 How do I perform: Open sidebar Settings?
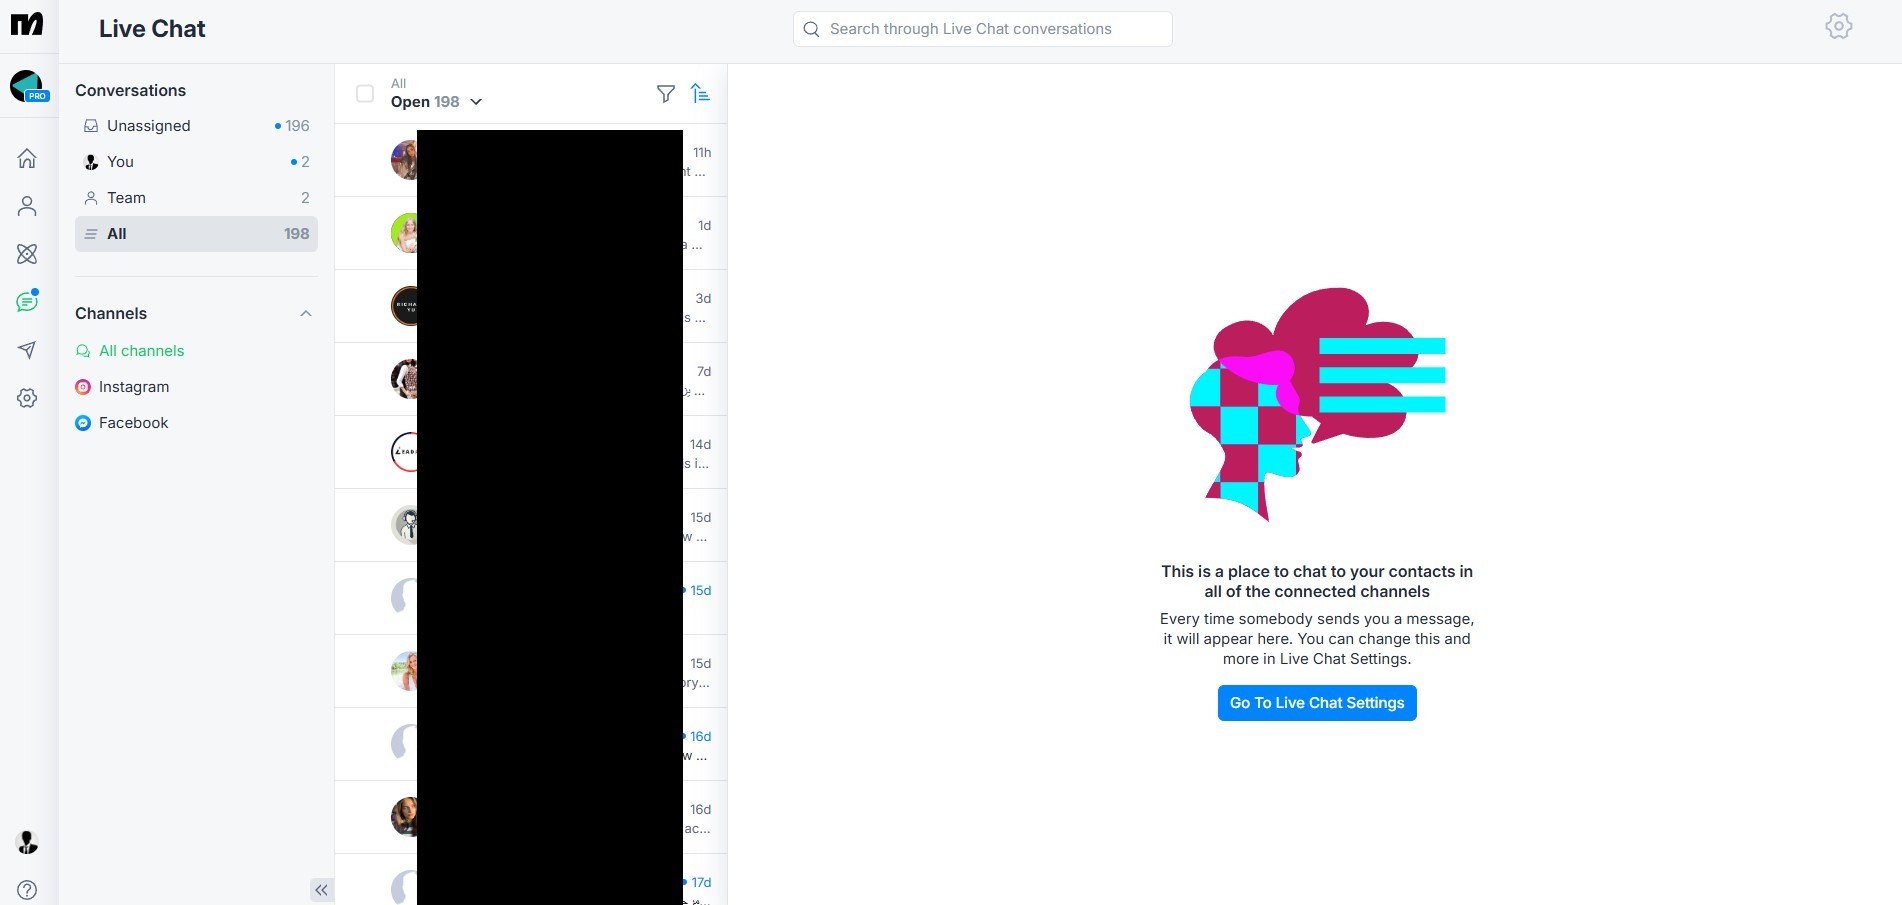click(27, 398)
